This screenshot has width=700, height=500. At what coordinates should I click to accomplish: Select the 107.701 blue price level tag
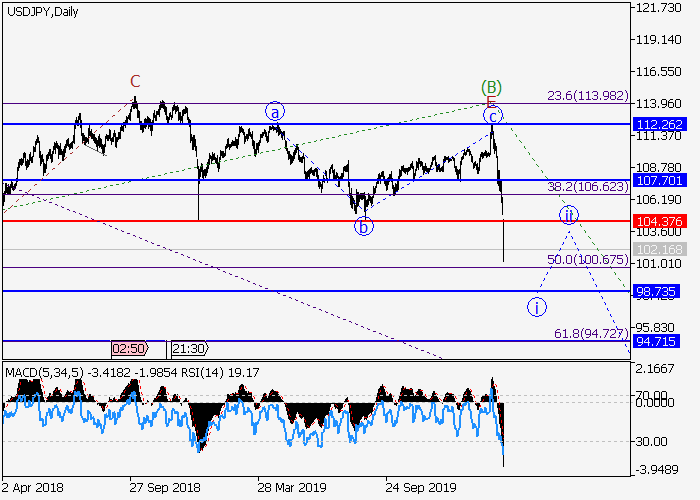point(658,181)
